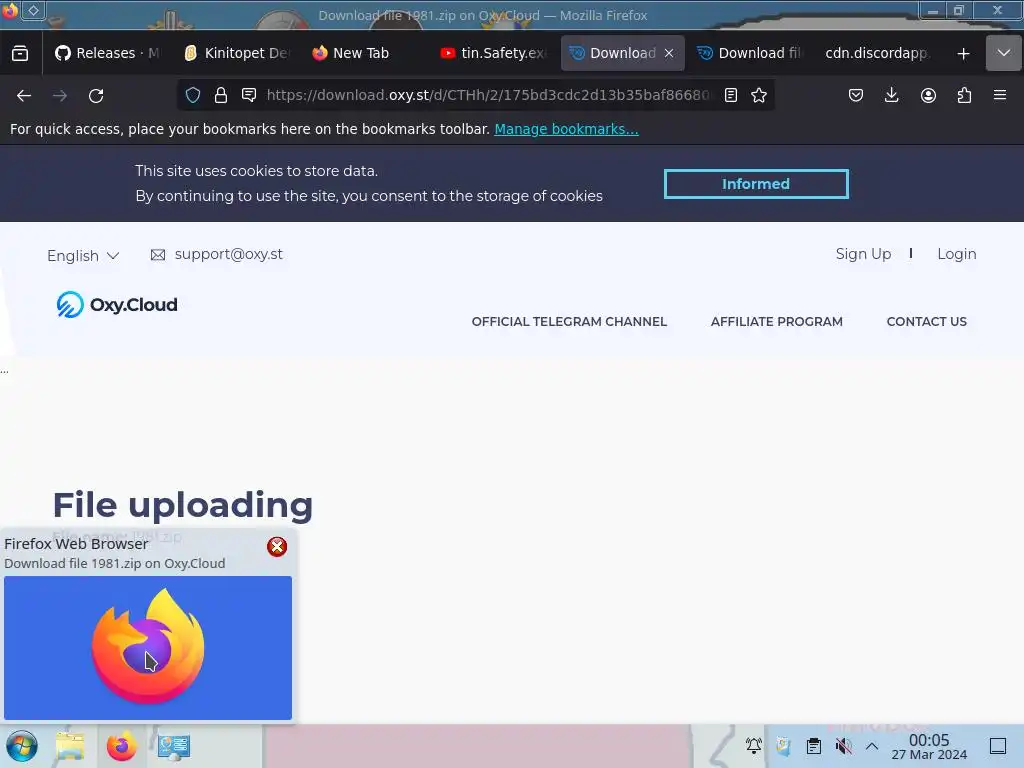The height and width of the screenshot is (768, 1024).
Task: Open the Firefox application menu
Action: pyautogui.click(x=1000, y=95)
